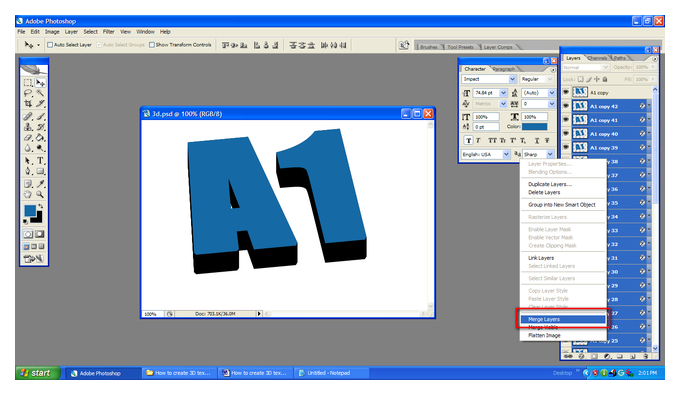This screenshot has height=395, width=680.
Task: Open the Move tool preset picker arrow
Action: (x=38, y=45)
